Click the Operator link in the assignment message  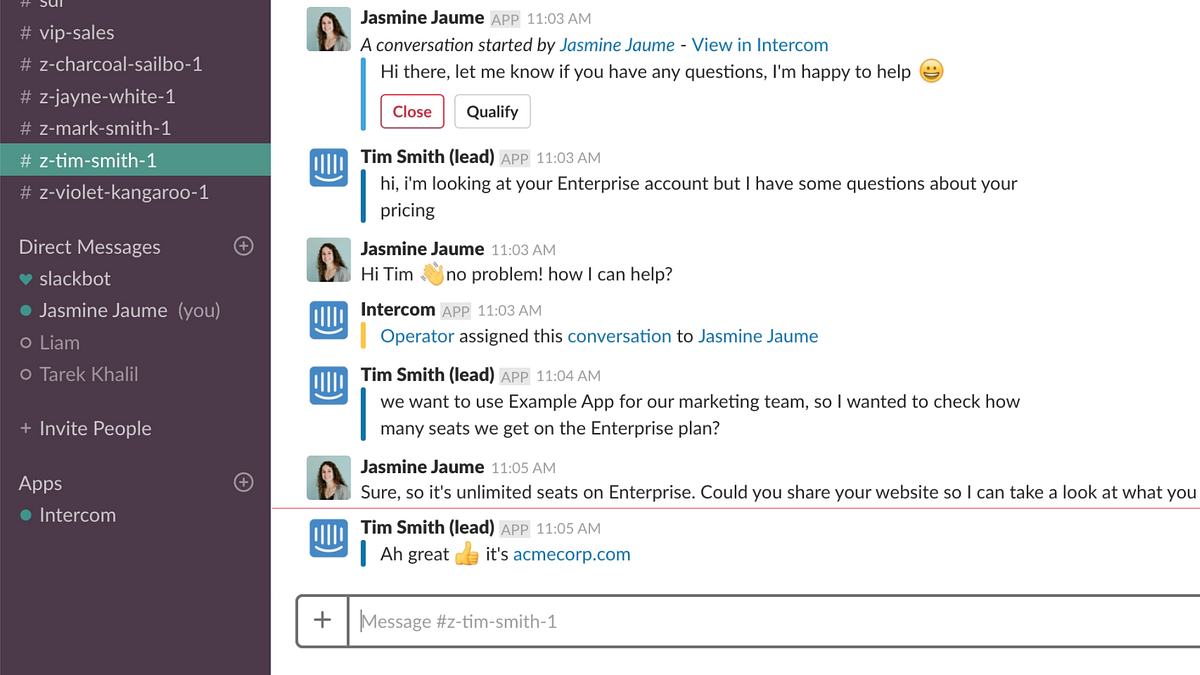point(417,336)
